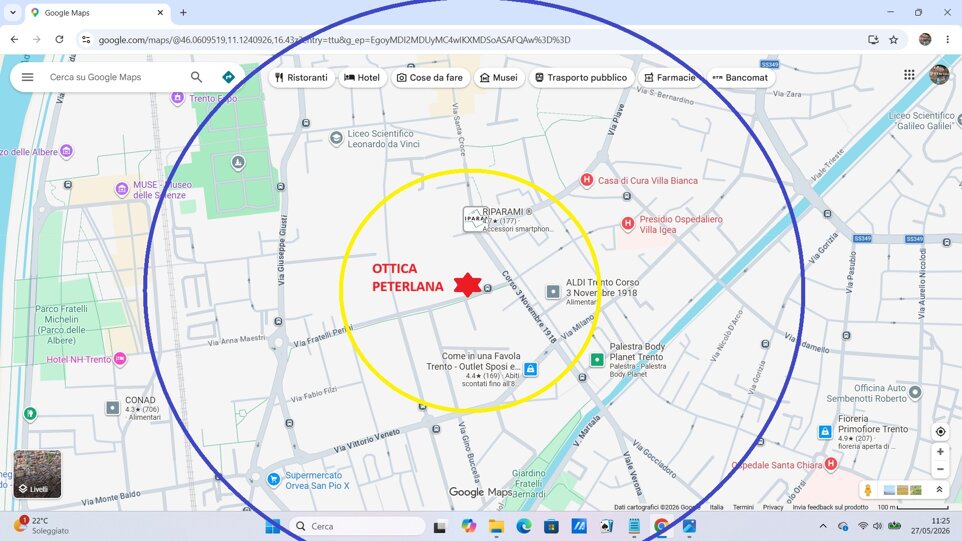Screen dimensions: 962x541
Task: Click the taskbar Cerca search box
Action: pos(357,526)
